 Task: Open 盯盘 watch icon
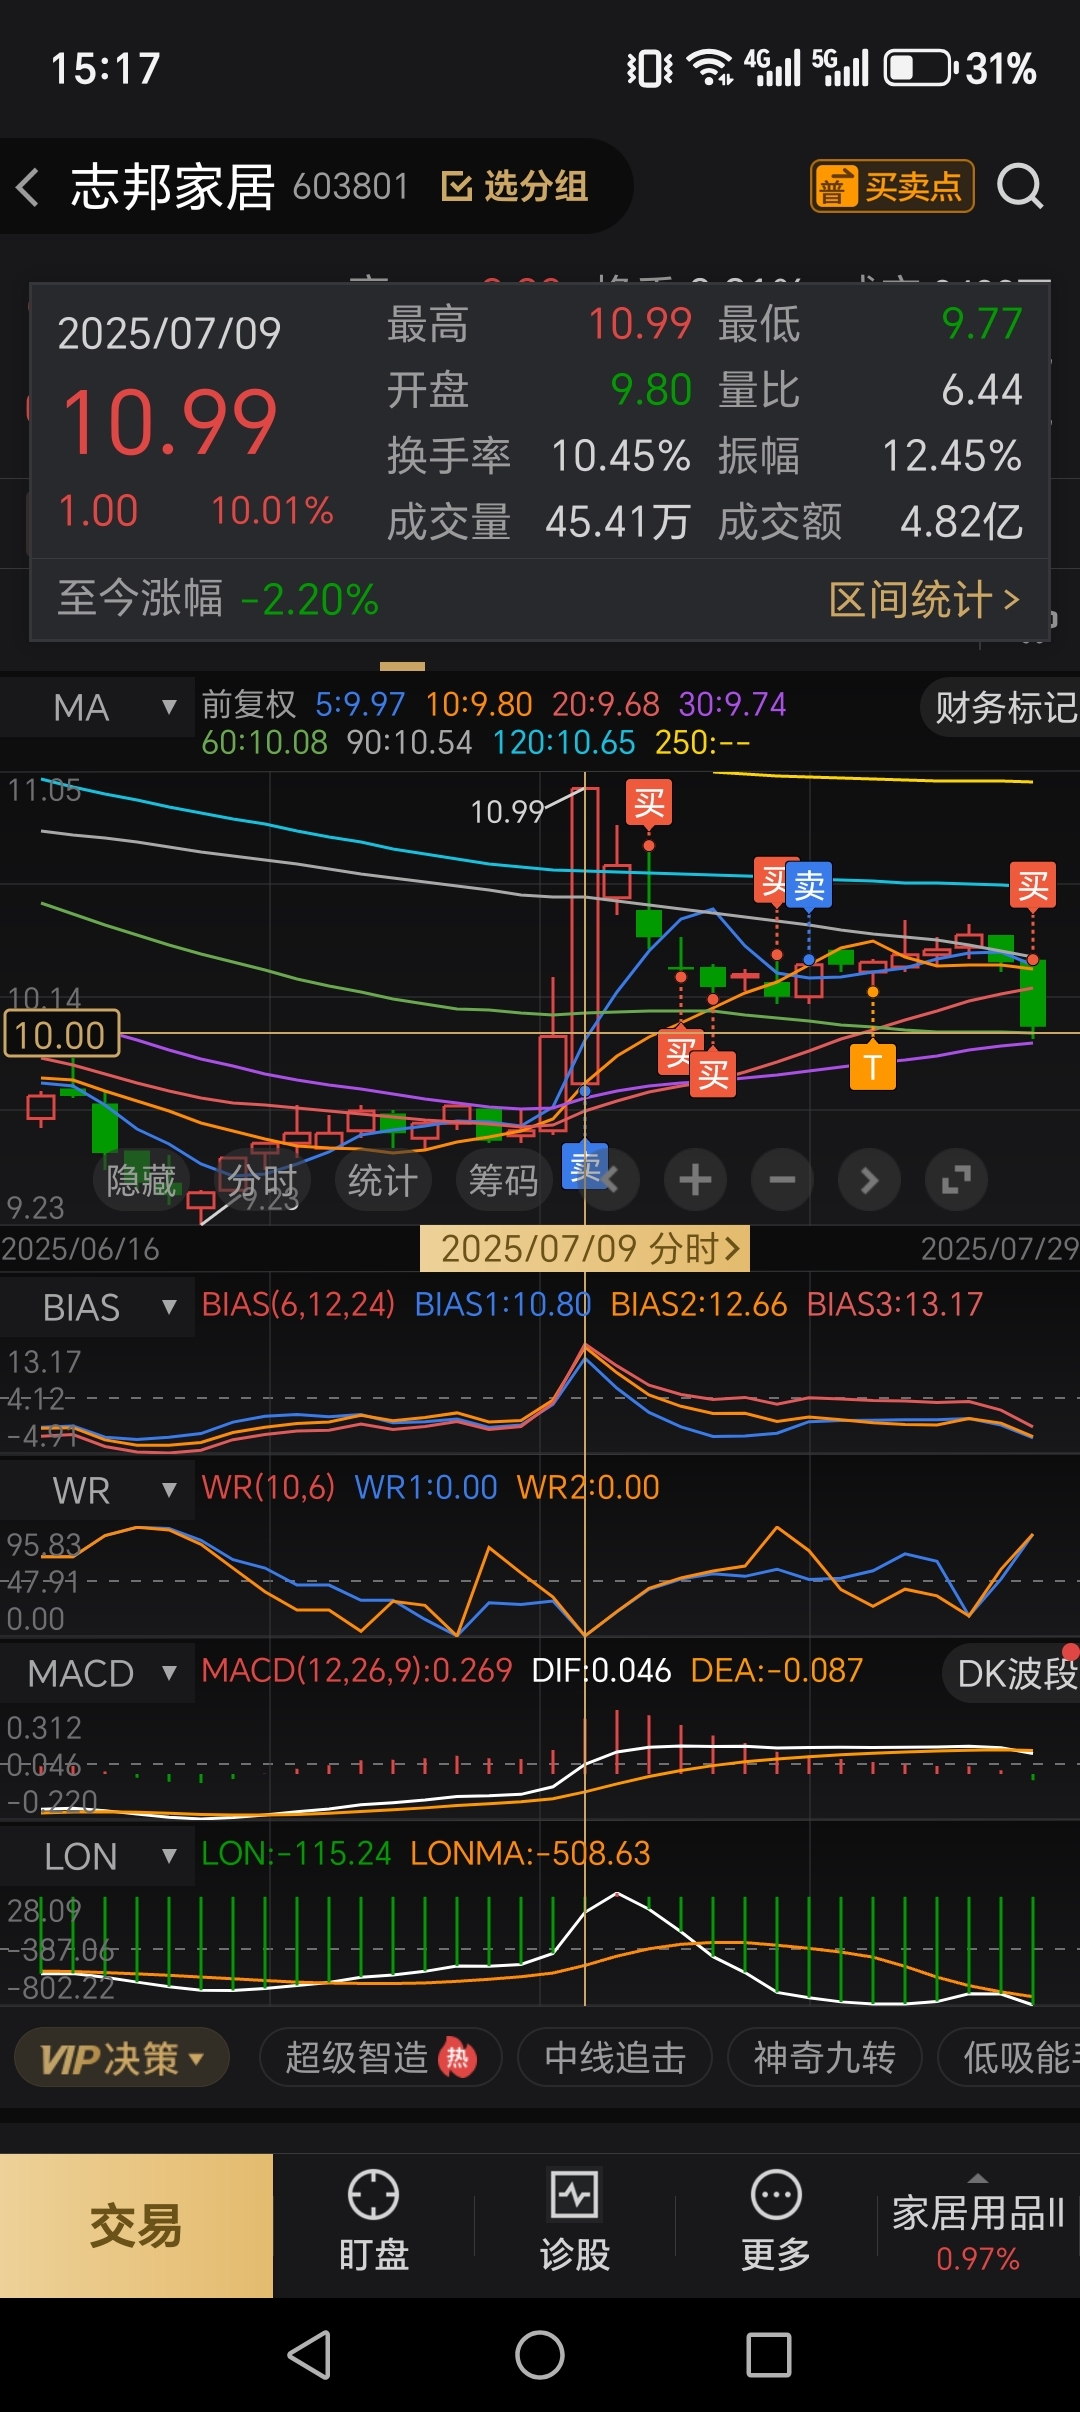click(x=373, y=2223)
